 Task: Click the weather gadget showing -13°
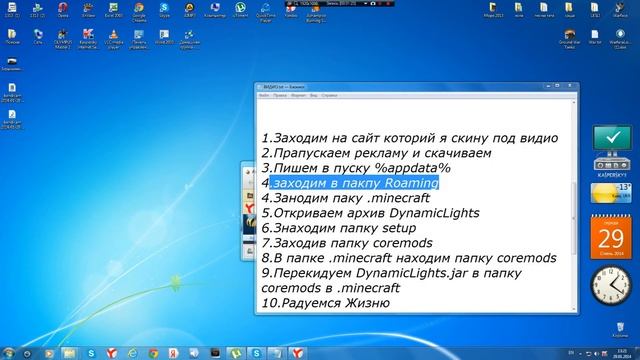(611, 193)
